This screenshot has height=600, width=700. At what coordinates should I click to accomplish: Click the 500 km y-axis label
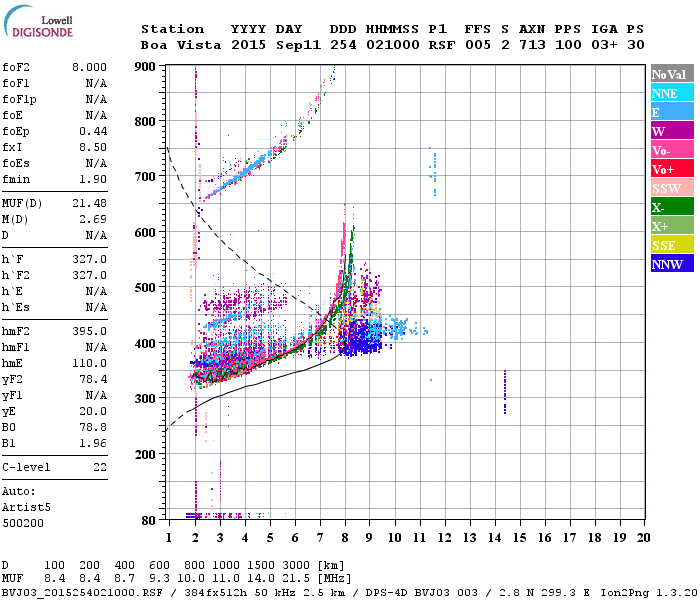click(x=145, y=288)
